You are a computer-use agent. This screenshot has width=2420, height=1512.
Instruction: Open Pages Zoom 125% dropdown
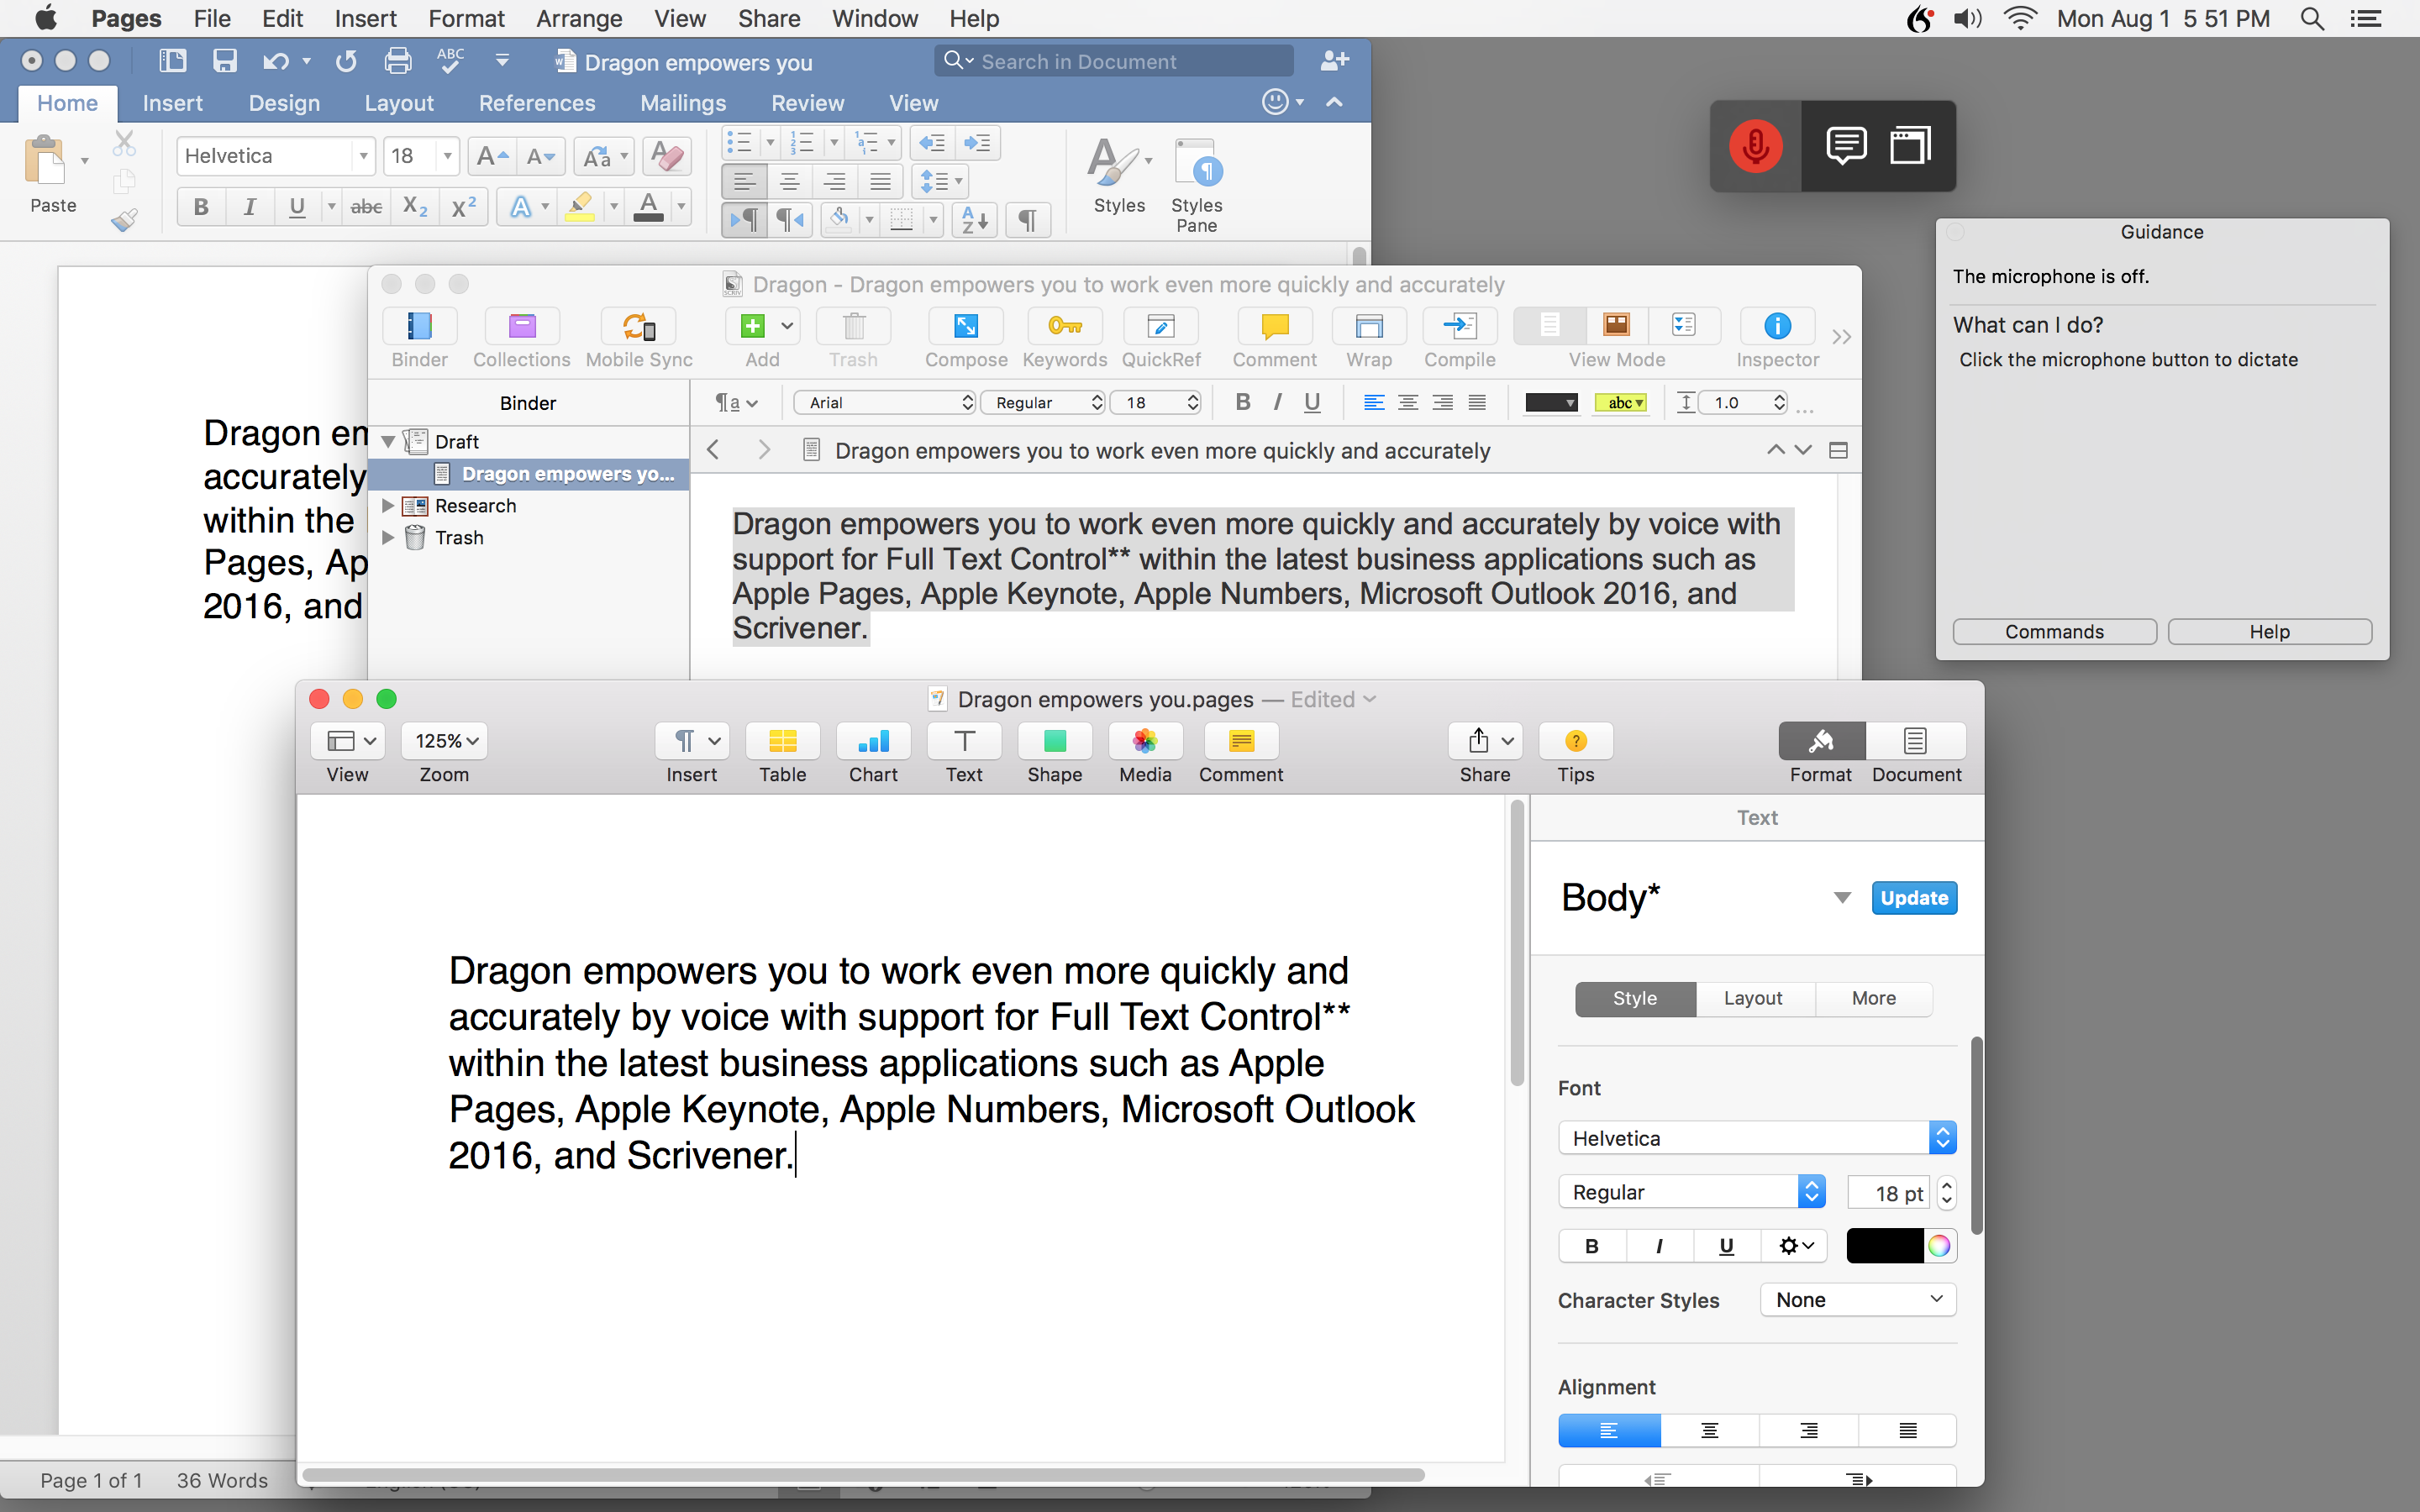coord(444,741)
